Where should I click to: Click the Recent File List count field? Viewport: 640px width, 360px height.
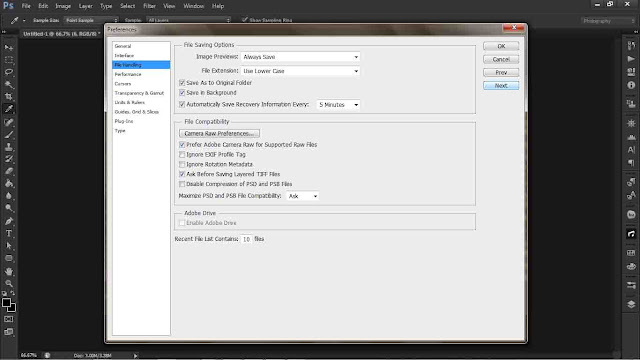pos(246,239)
